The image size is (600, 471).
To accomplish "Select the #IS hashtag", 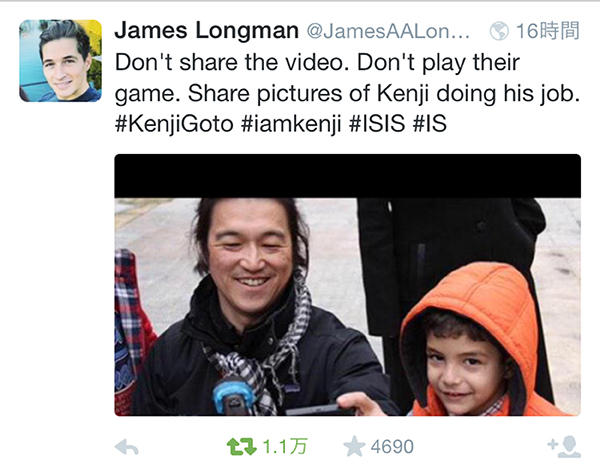I will [430, 124].
